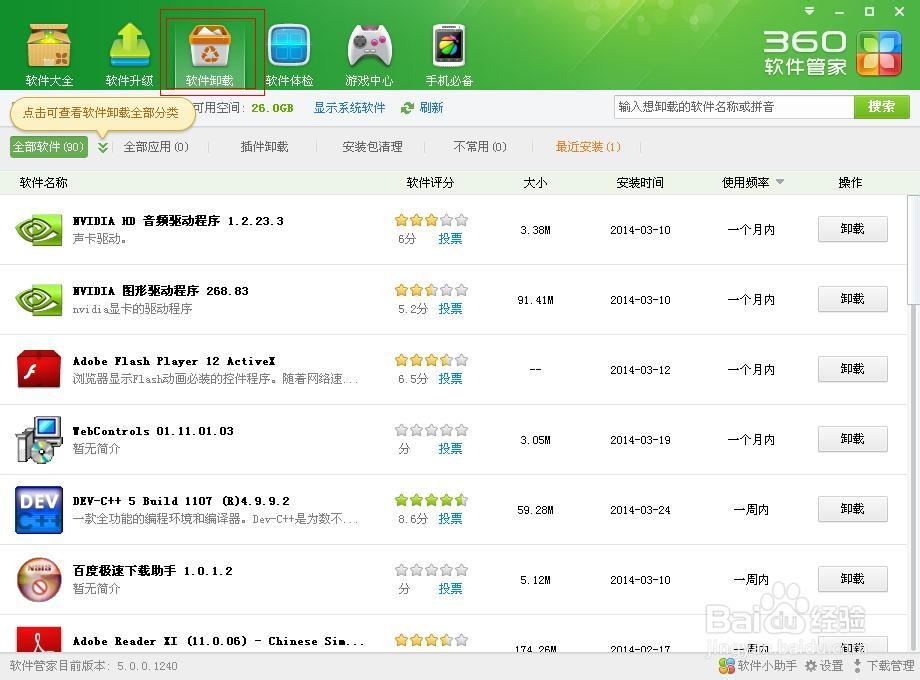
Task: Vote 投票 for DEV-C++ 5
Action: [450, 519]
